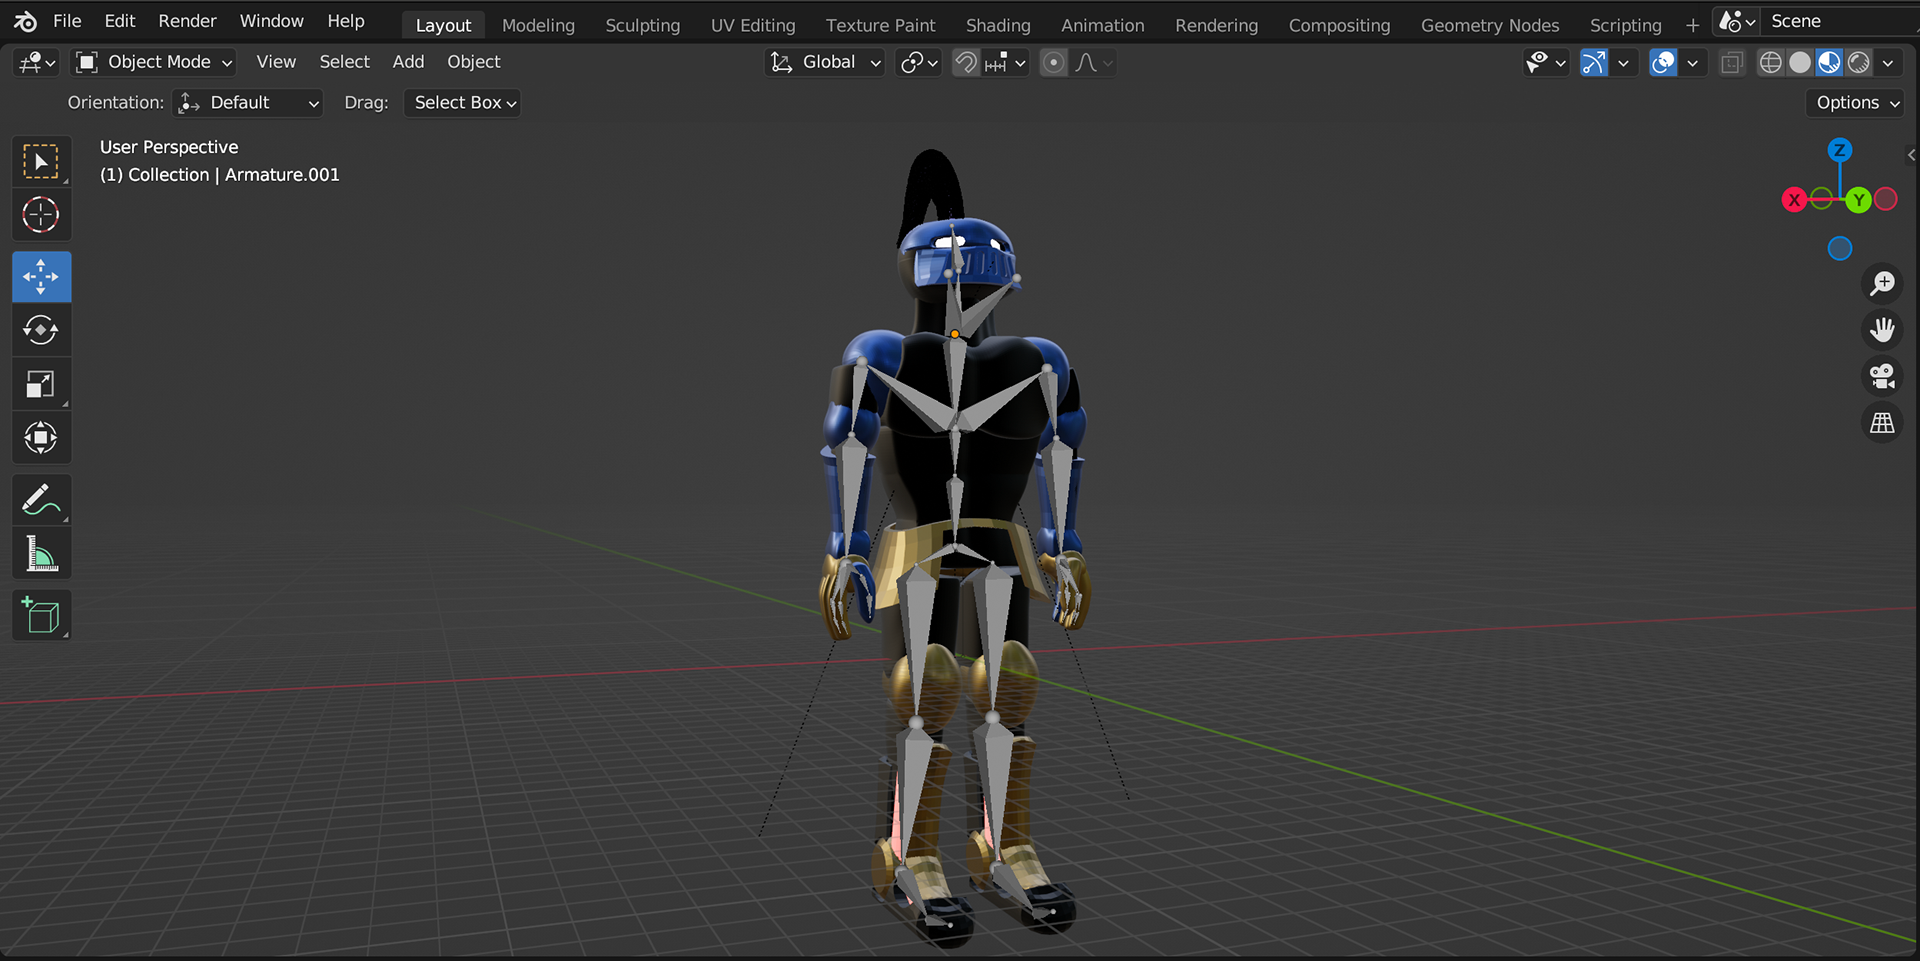Open the File menu
Viewport: 1920px width, 961px height.
[67, 21]
